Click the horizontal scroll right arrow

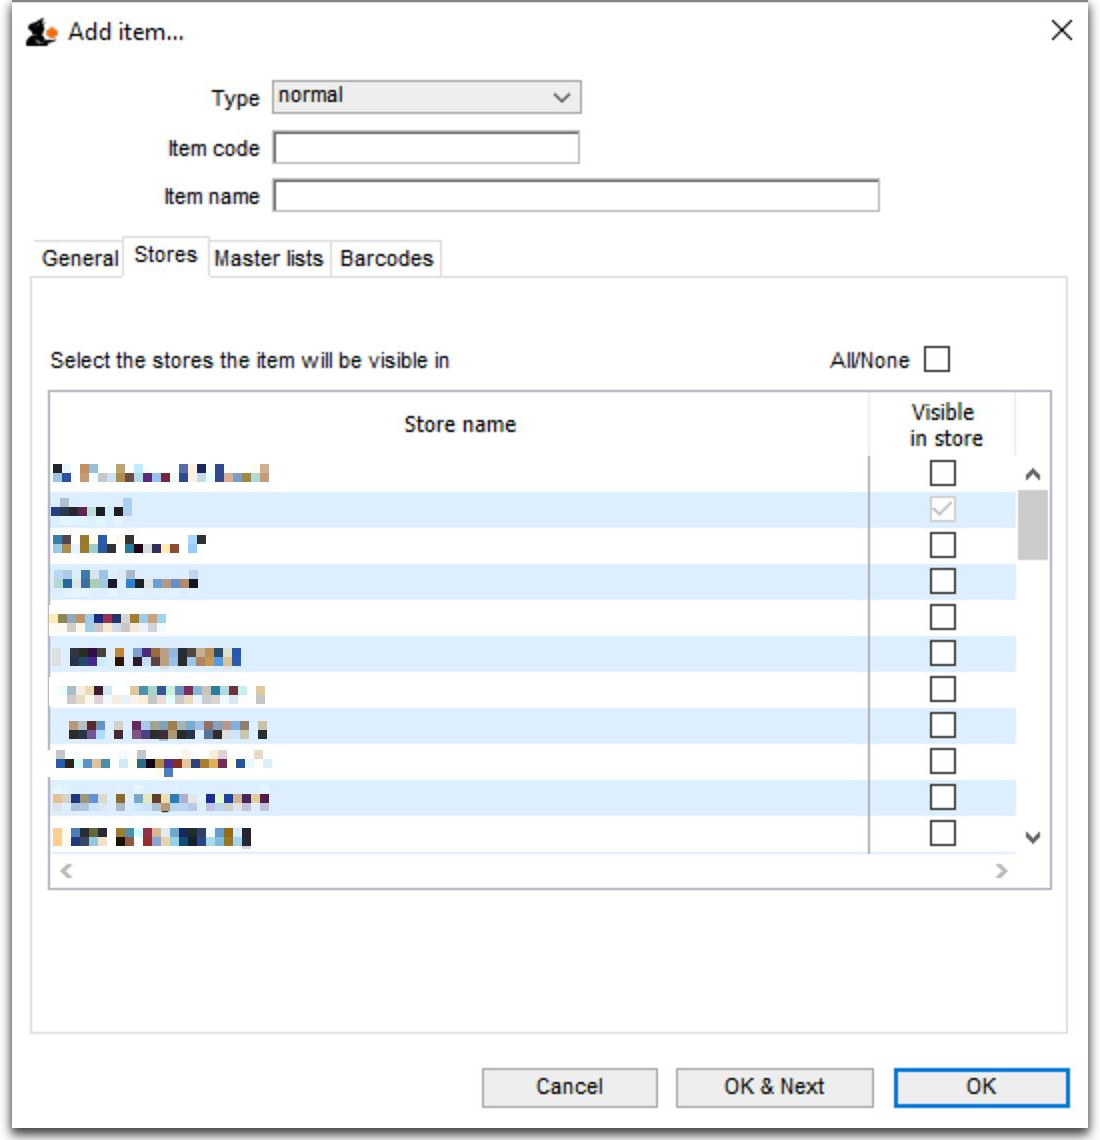pyautogui.click(x=1001, y=871)
